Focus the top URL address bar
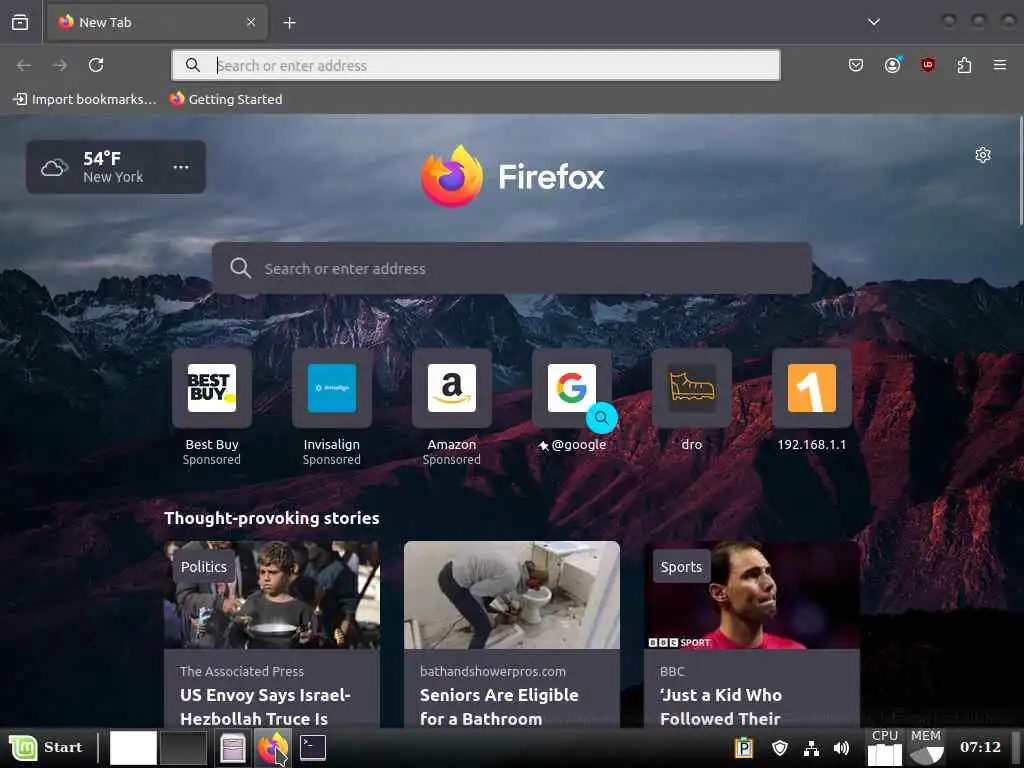Viewport: 1024px width, 768px height. 475,65
